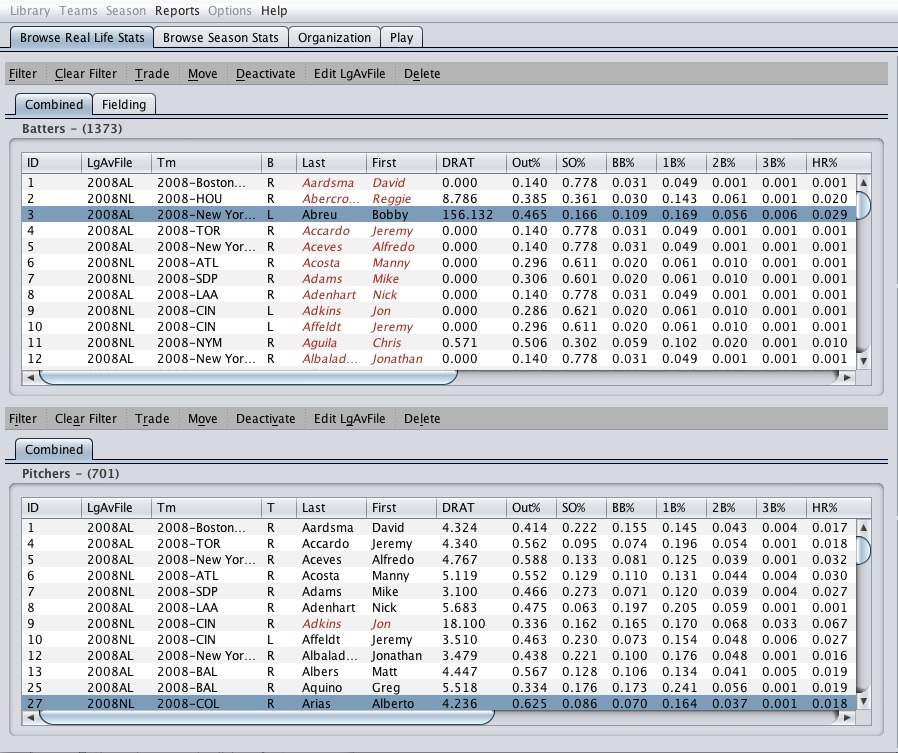Image resolution: width=898 pixels, height=753 pixels.
Task: Switch to Browse Season Stats tab
Action: pos(220,38)
